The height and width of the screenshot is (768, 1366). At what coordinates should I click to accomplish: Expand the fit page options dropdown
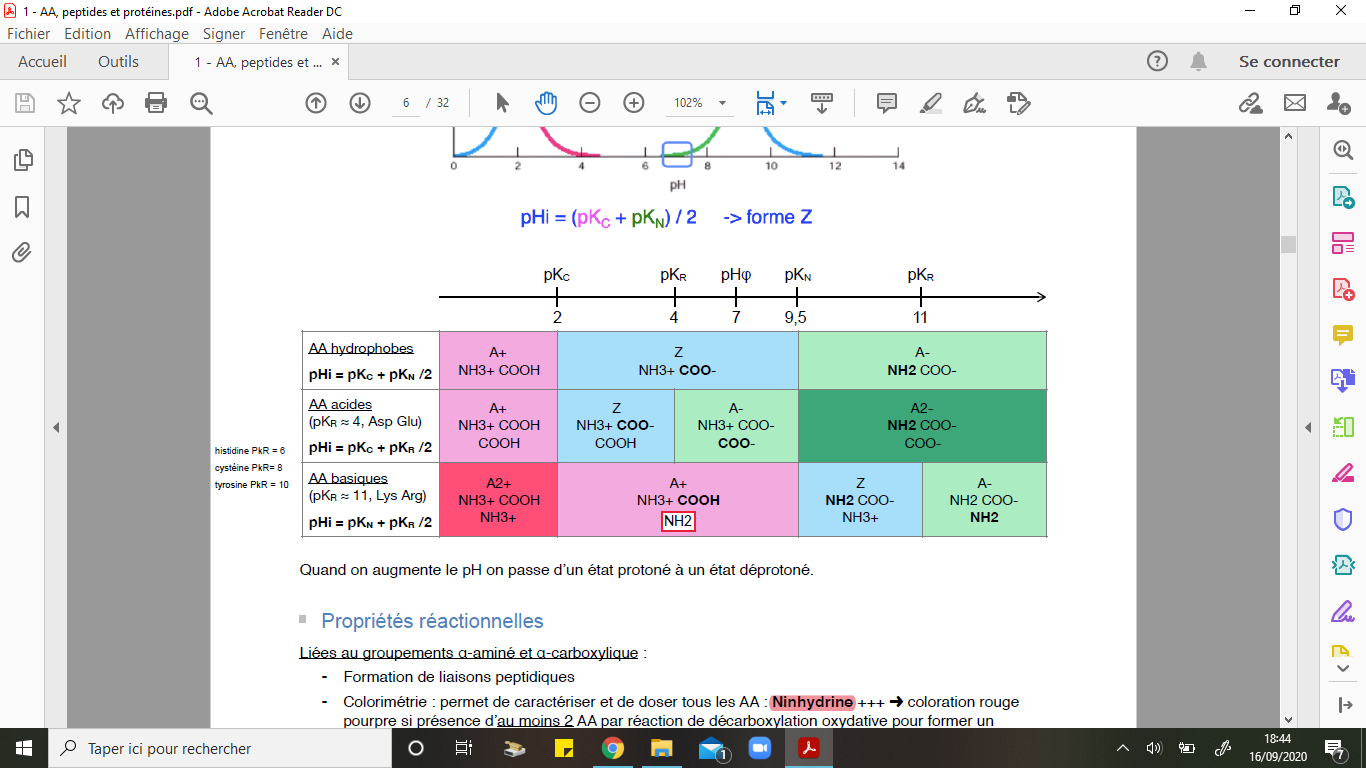click(783, 103)
